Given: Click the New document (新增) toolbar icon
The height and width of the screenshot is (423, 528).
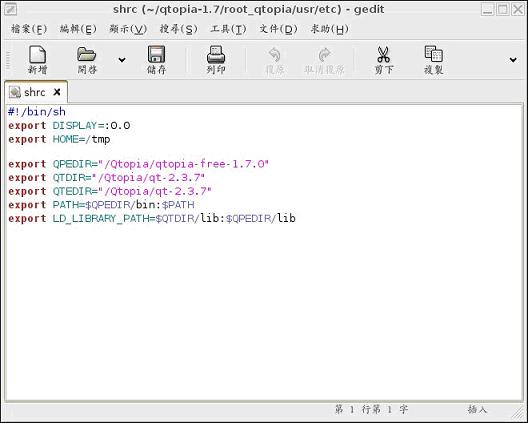Looking at the screenshot, I should [37, 60].
